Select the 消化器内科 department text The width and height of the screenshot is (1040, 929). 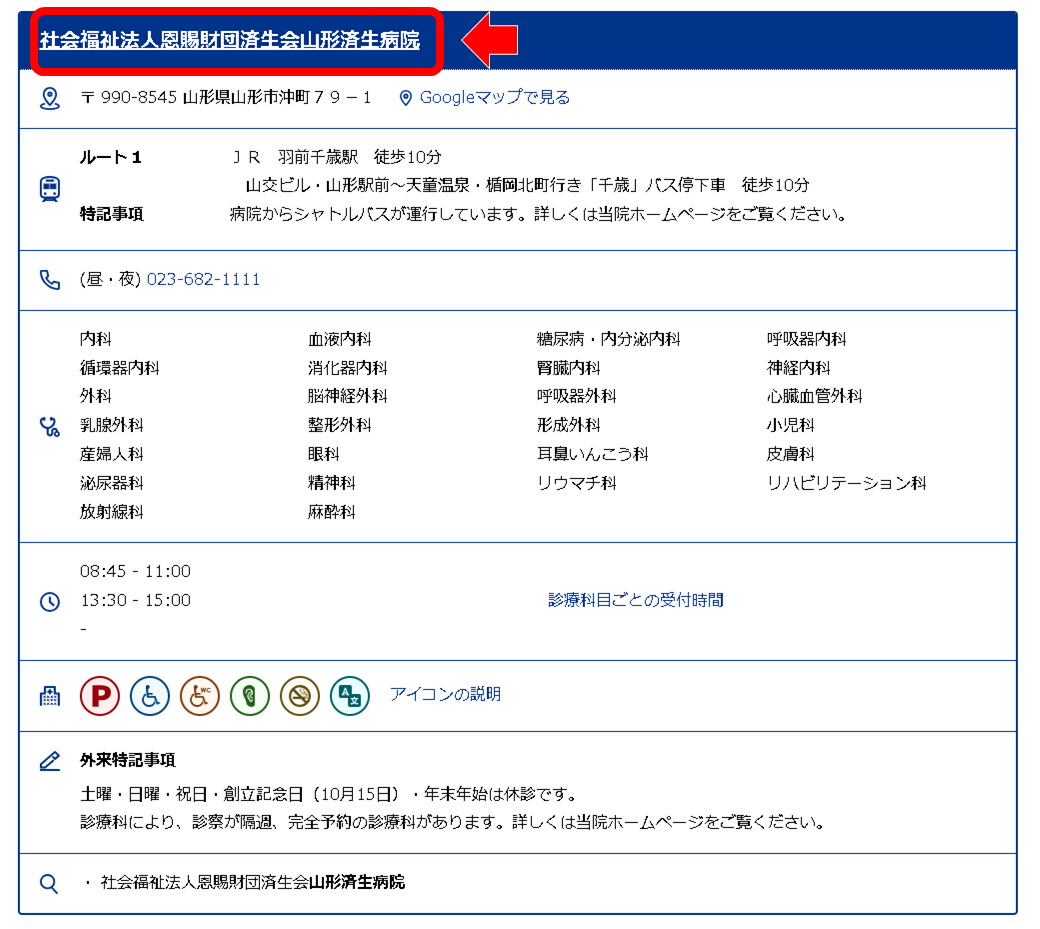pyautogui.click(x=348, y=368)
